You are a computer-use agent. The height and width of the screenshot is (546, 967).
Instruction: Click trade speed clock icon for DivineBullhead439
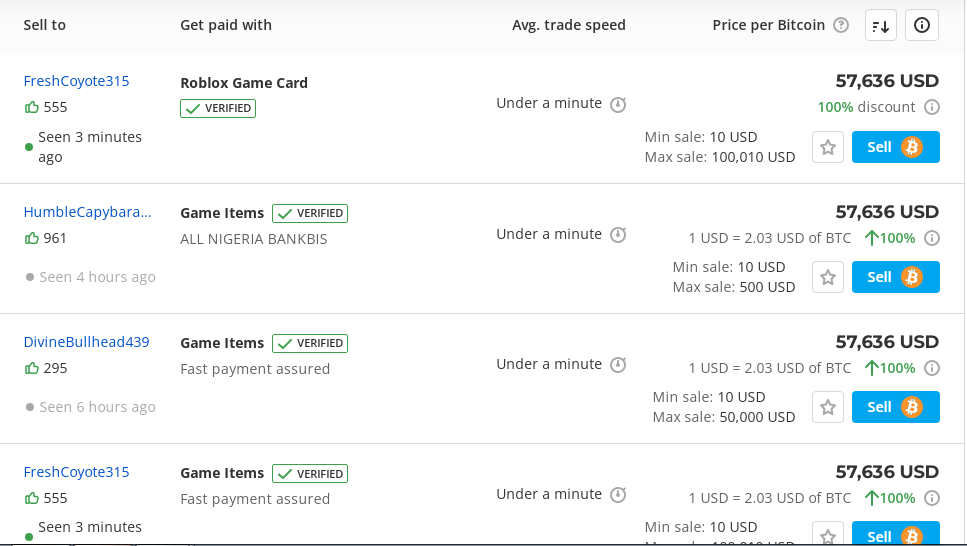618,365
